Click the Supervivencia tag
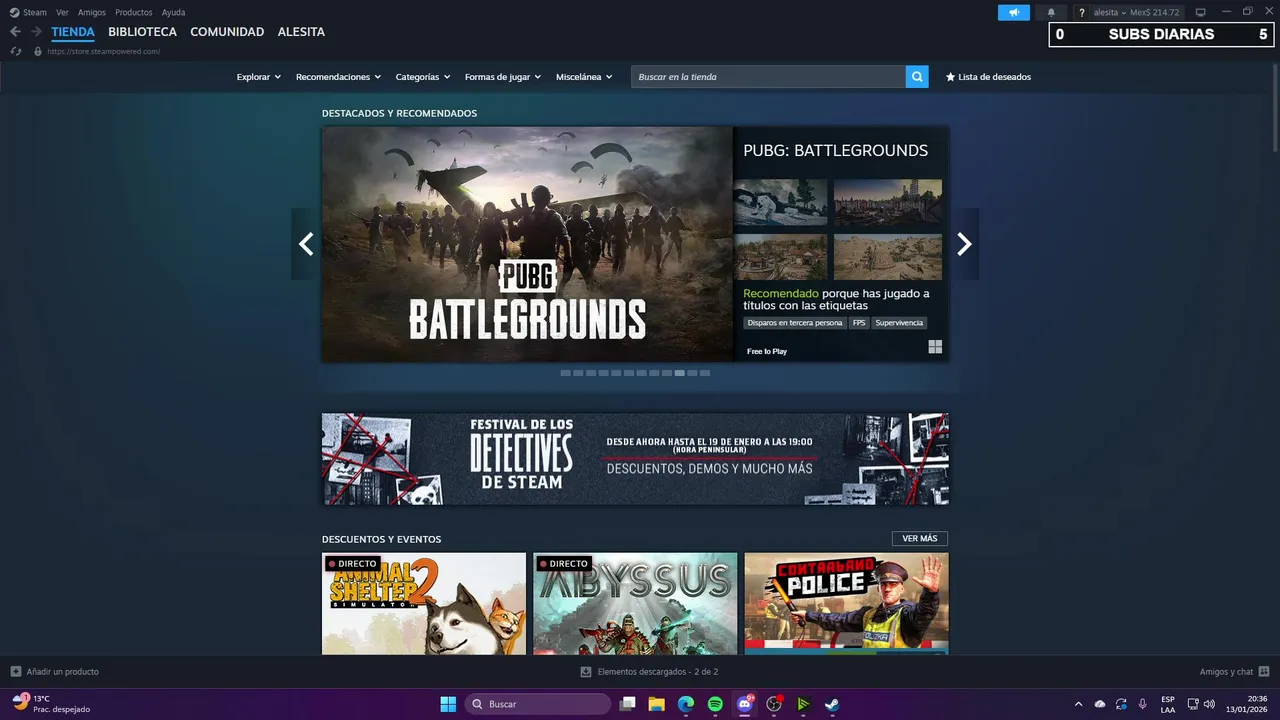 click(x=899, y=323)
